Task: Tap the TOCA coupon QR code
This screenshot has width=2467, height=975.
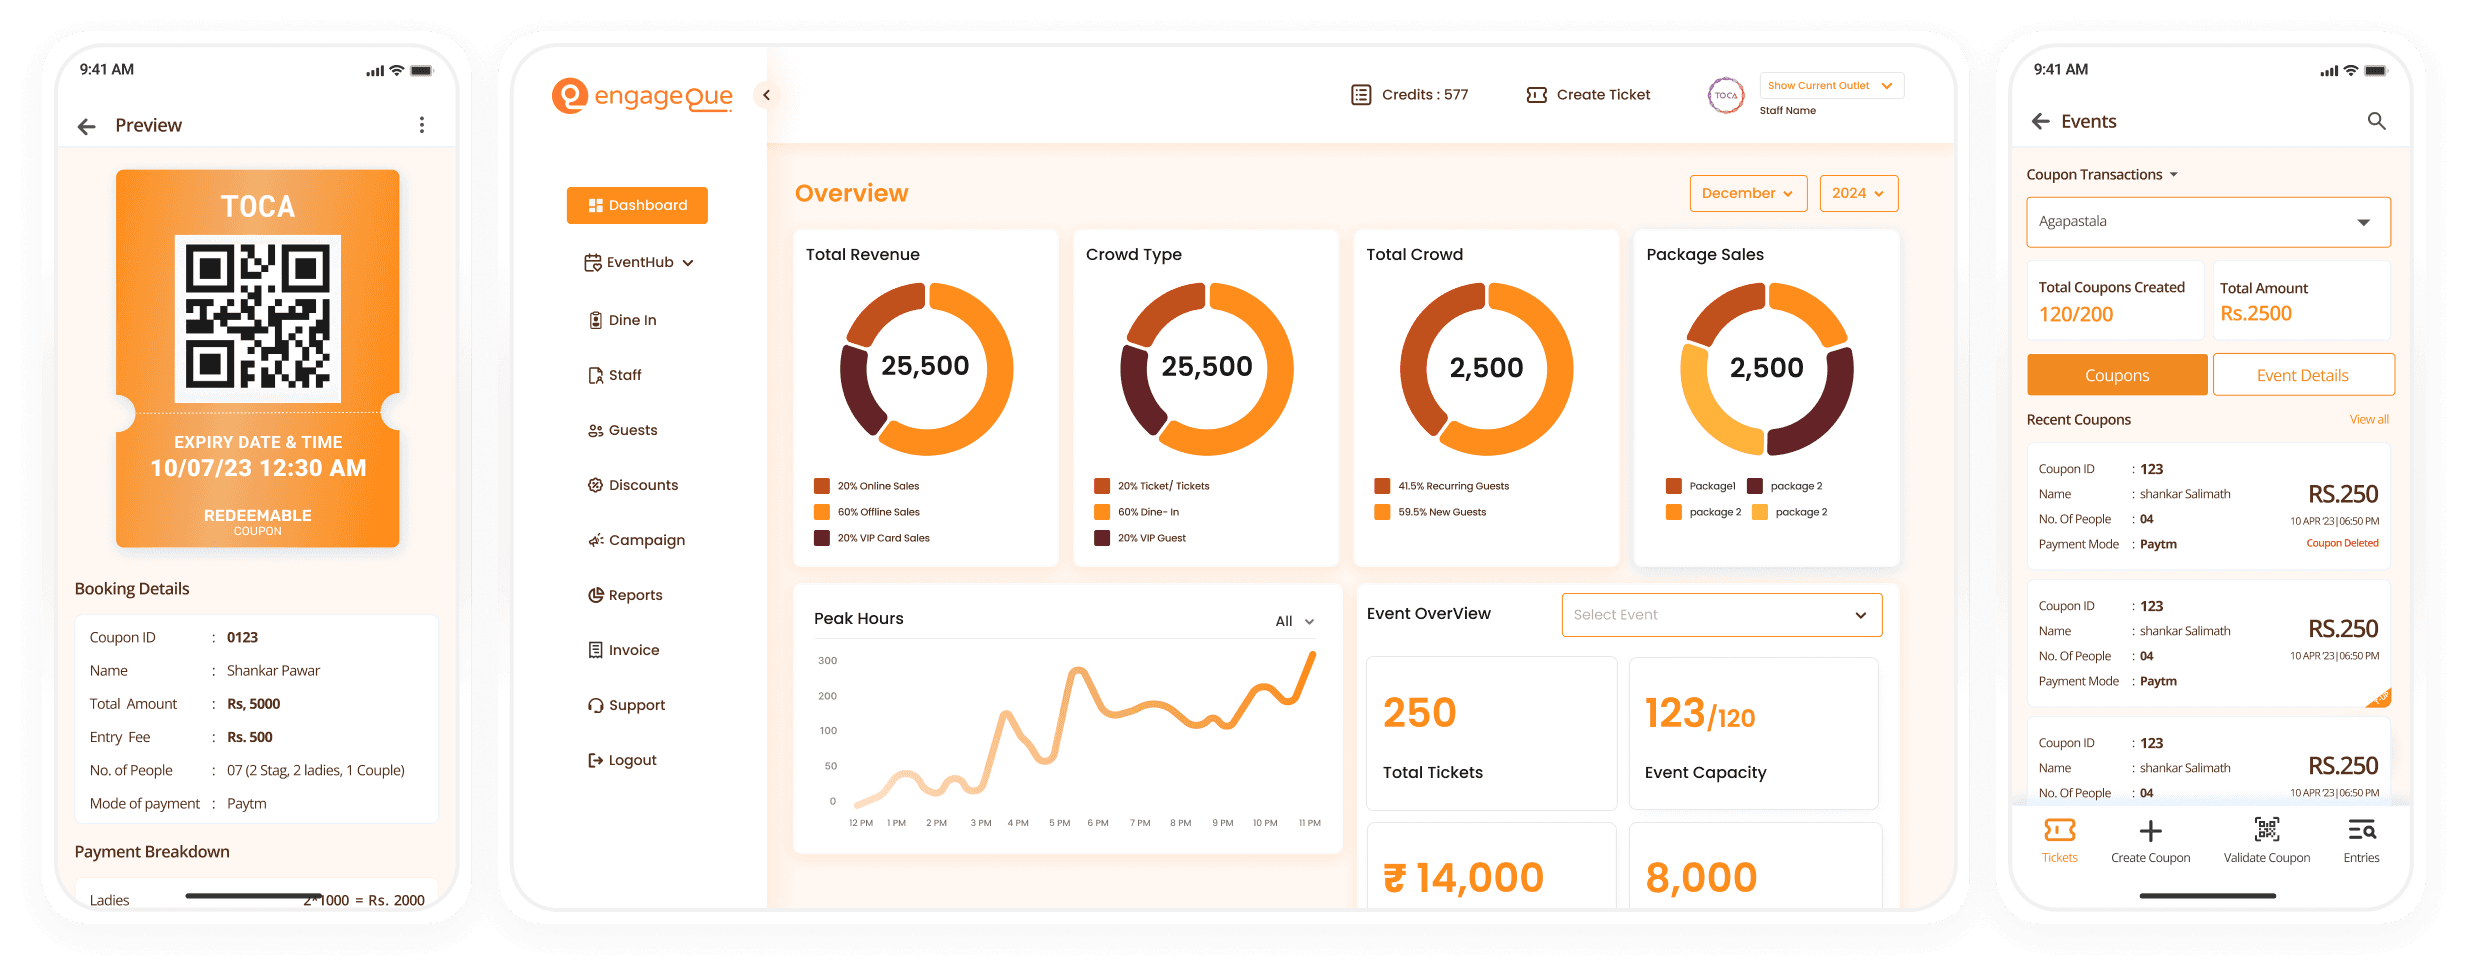Action: [258, 318]
